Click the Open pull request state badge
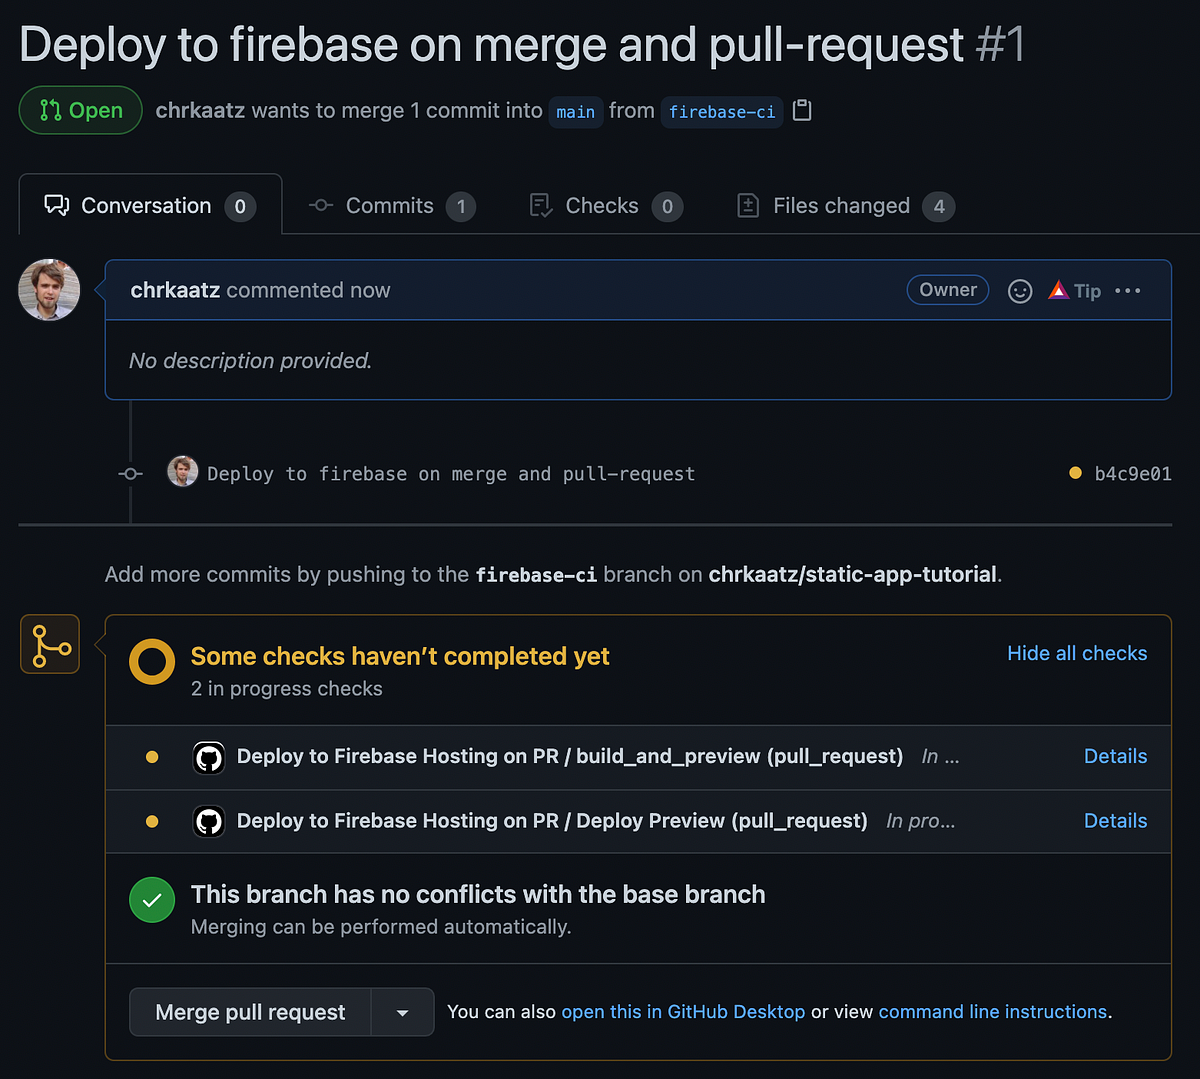This screenshot has width=1200, height=1079. [x=80, y=110]
